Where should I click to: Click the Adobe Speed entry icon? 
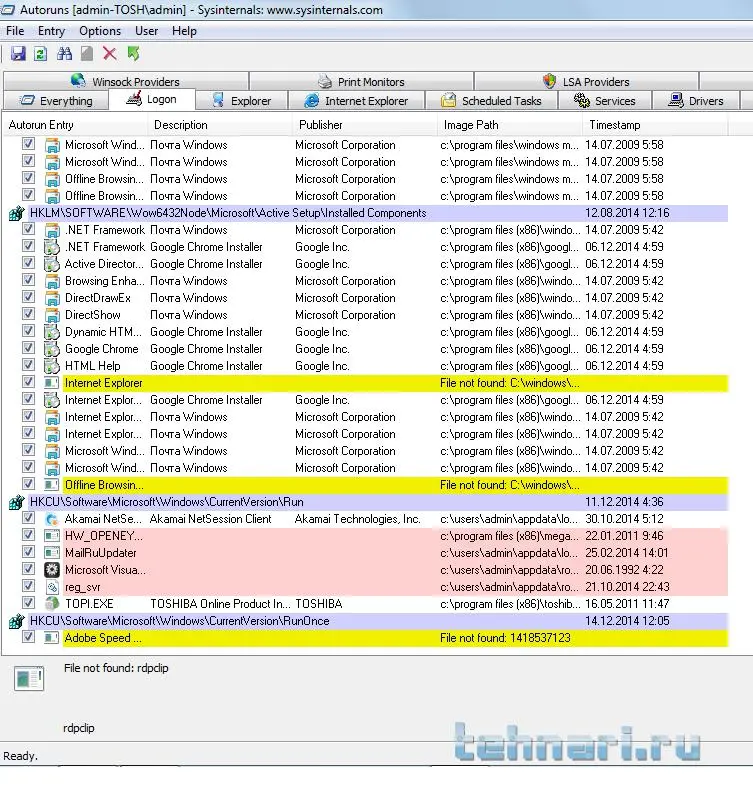tap(52, 638)
